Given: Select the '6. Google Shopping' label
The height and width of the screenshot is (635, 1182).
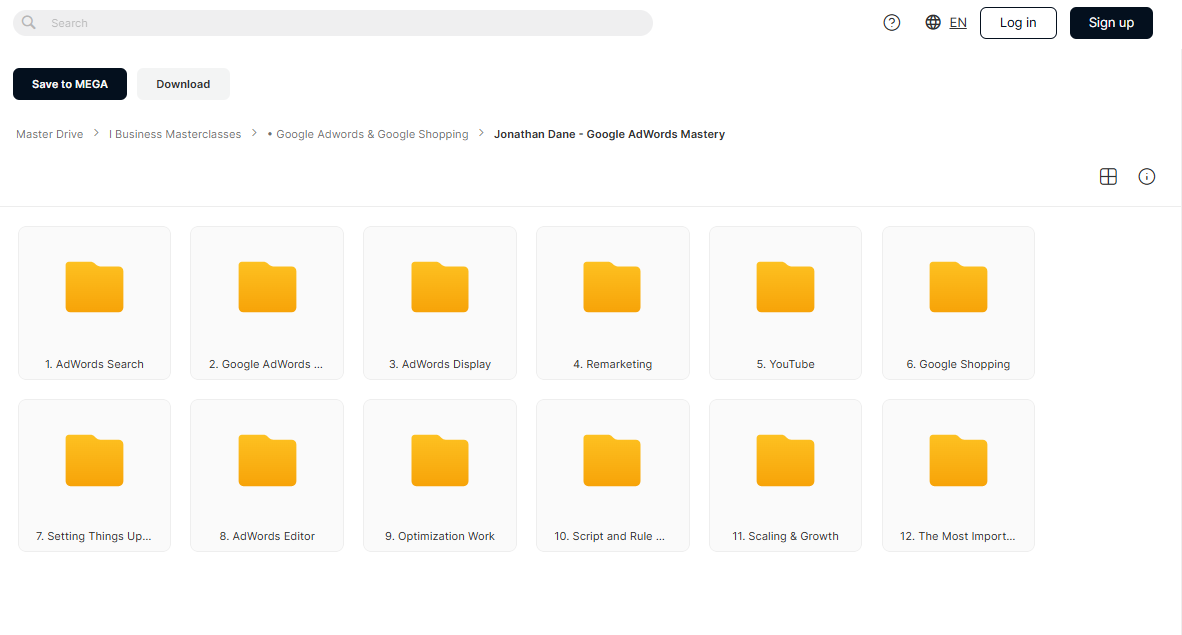Looking at the screenshot, I should 958,364.
